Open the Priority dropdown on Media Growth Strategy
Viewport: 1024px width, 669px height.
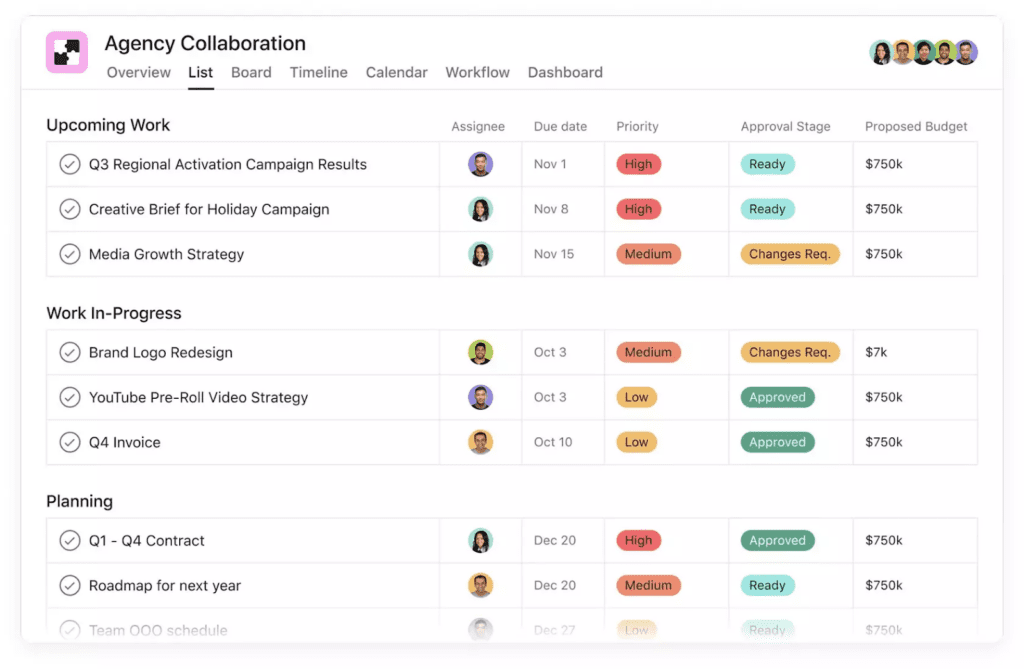coord(648,254)
